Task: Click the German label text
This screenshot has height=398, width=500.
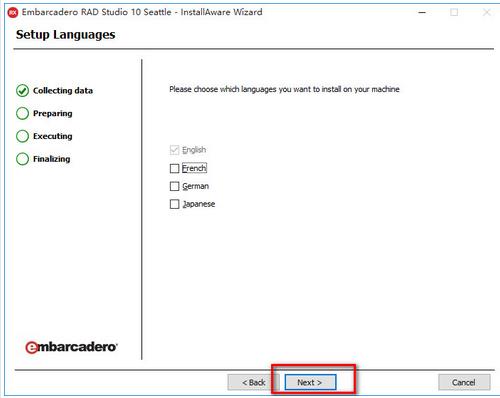Action: (196, 186)
